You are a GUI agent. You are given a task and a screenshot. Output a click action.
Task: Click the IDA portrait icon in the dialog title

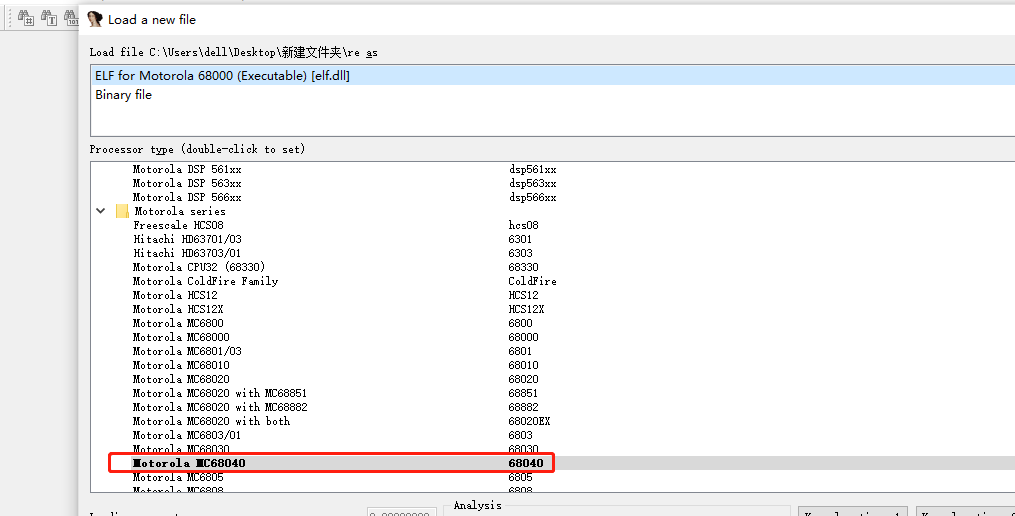(x=95, y=19)
